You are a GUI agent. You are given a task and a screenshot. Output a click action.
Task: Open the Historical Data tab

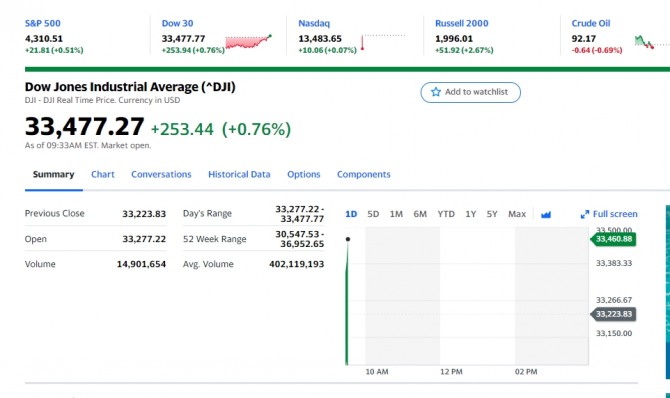coord(239,174)
